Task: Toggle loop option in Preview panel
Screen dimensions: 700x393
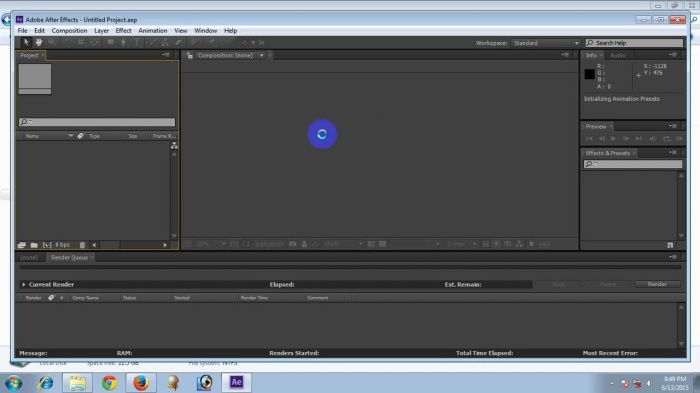Action: tap(667, 139)
